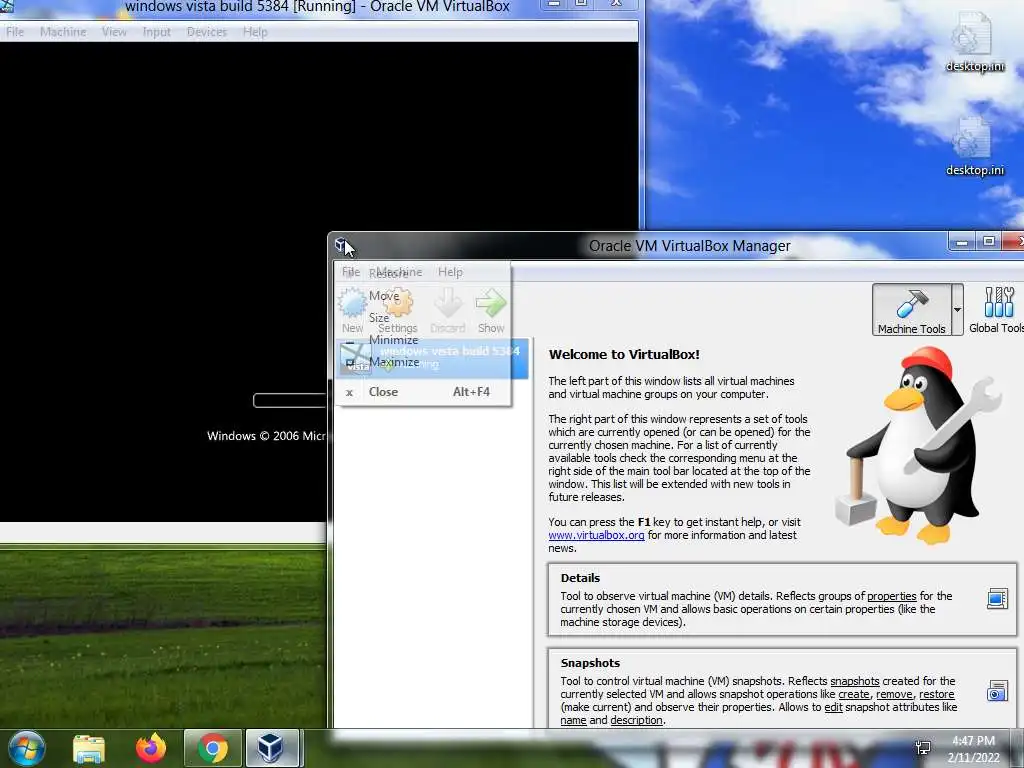Open Devices menu in the VM window

point(206,31)
